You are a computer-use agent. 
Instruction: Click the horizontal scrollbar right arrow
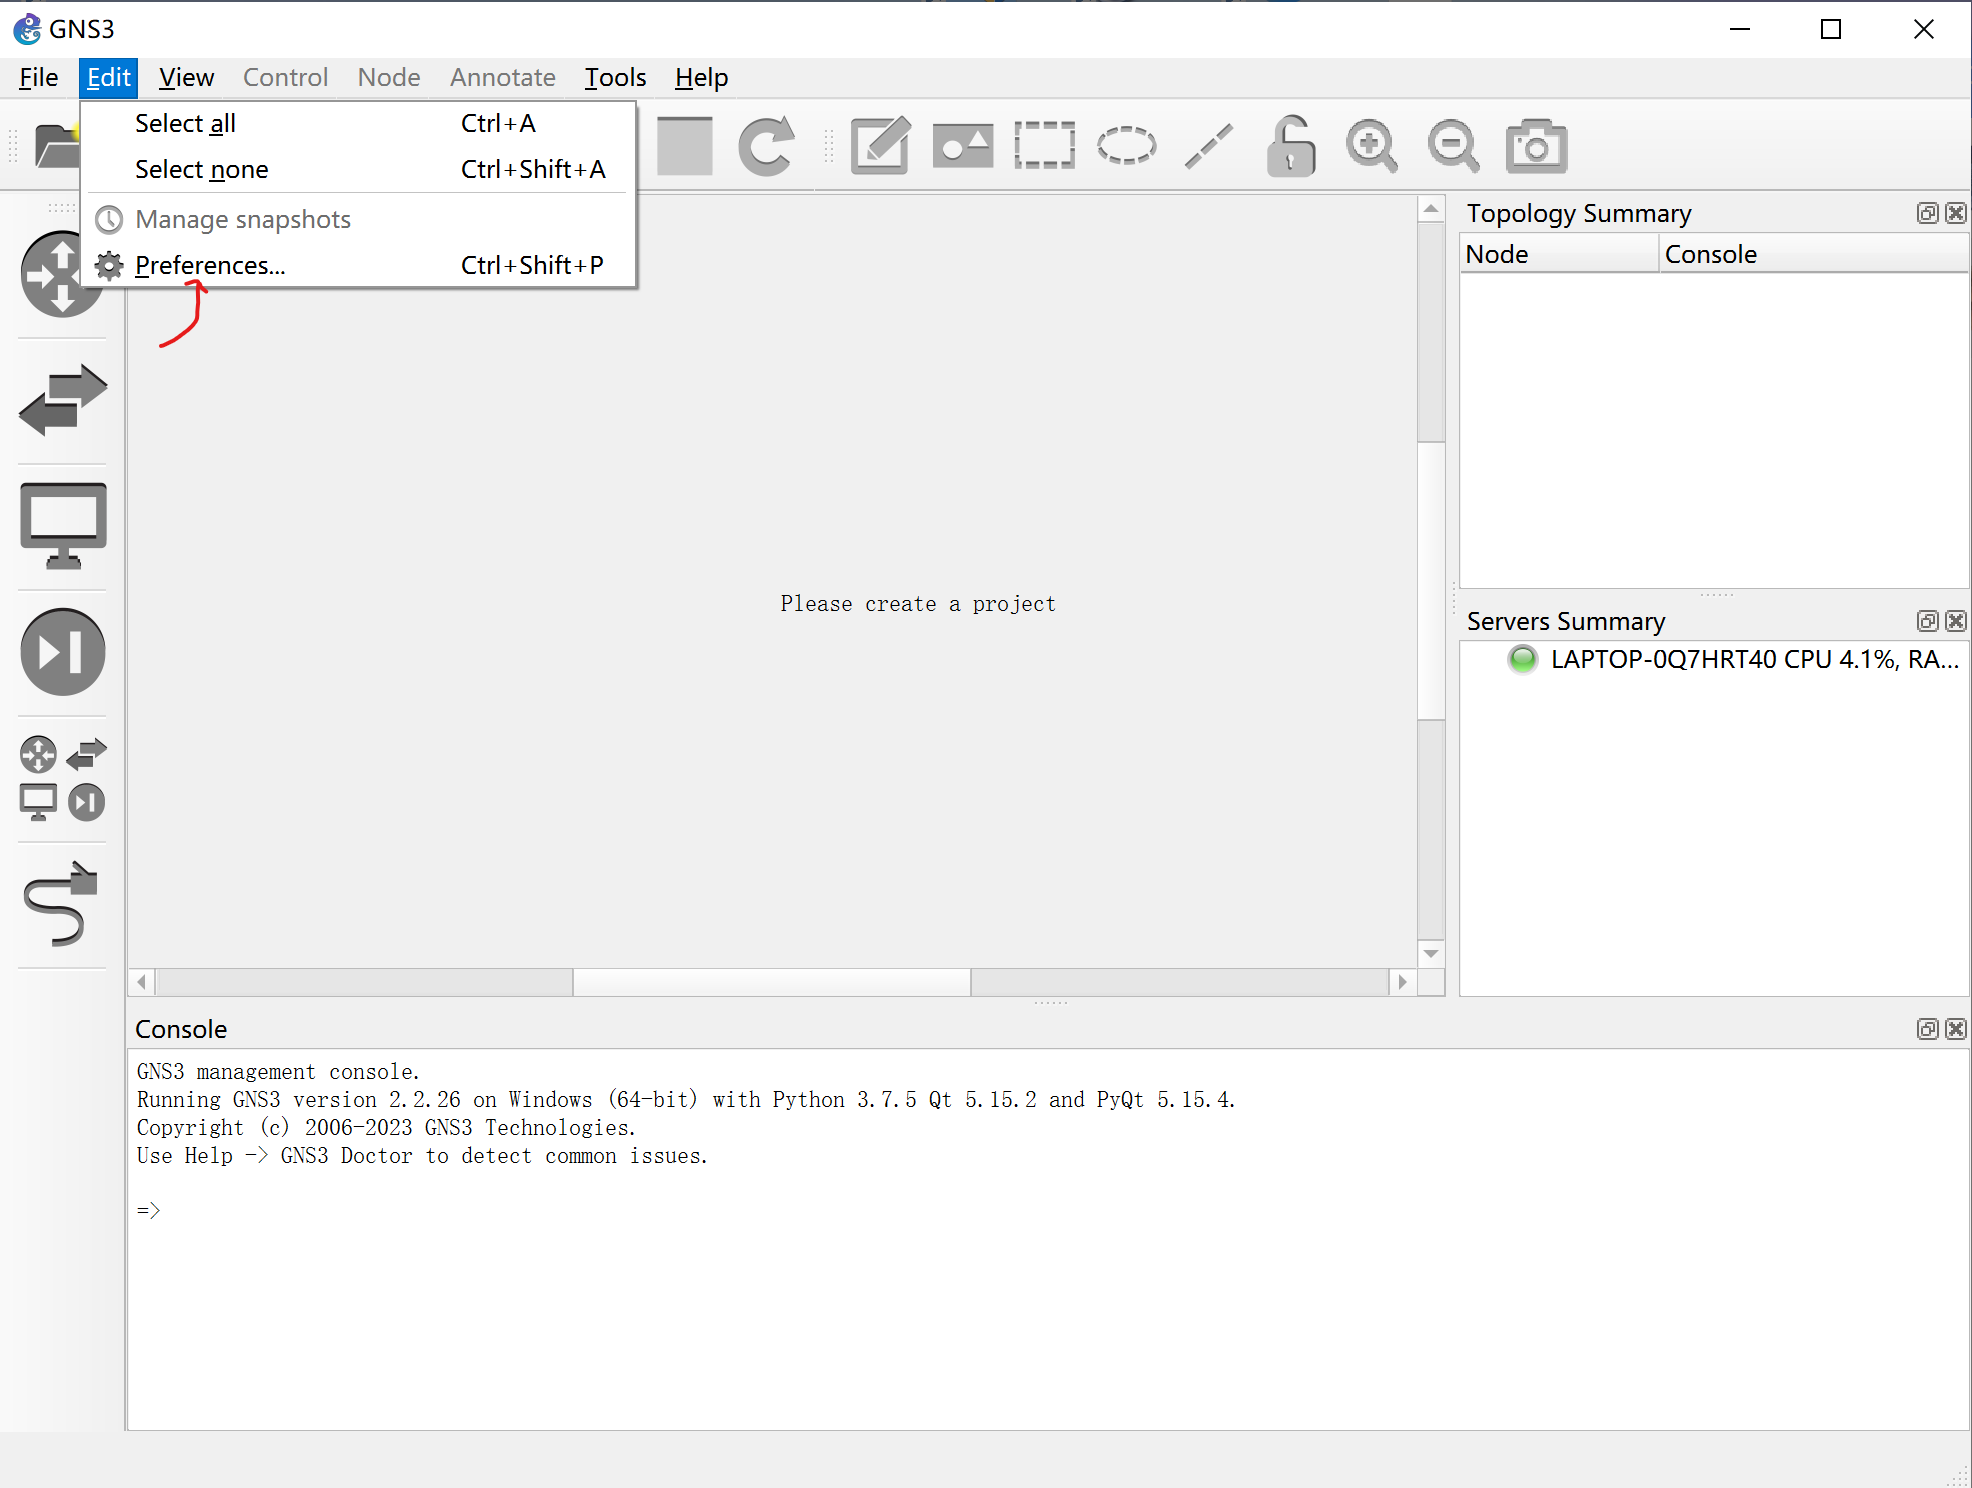[1402, 982]
